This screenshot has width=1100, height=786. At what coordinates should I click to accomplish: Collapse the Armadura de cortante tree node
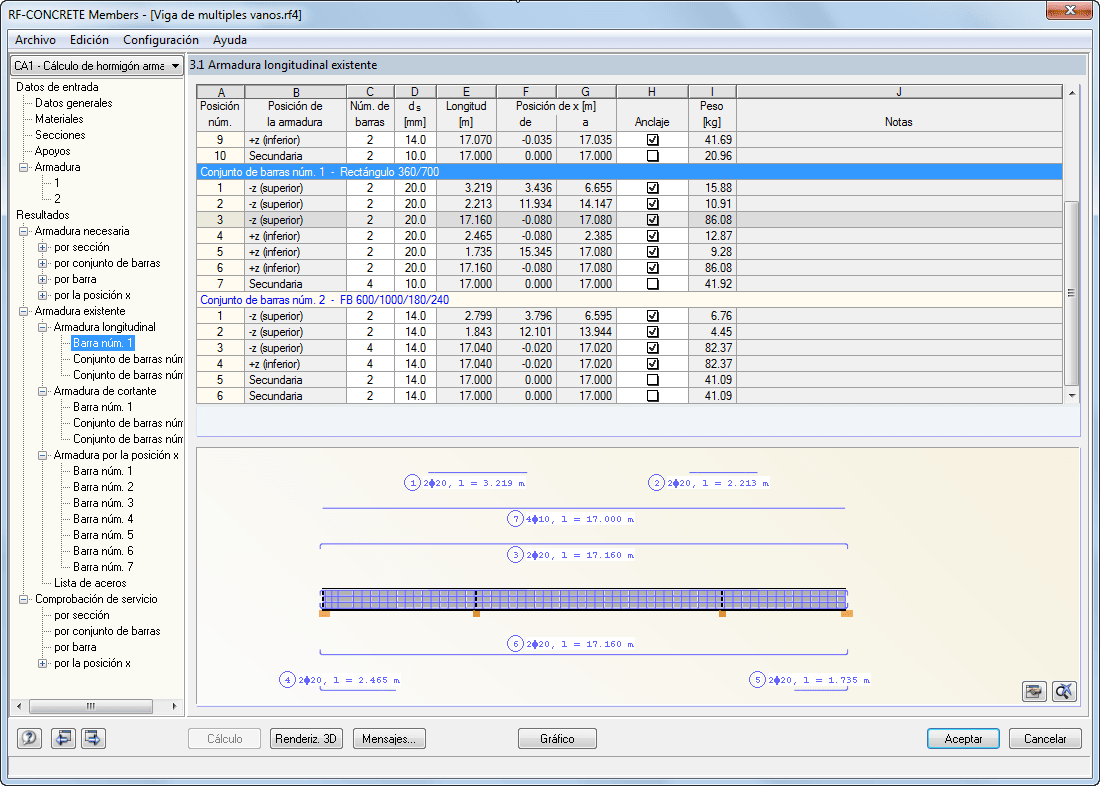pos(42,391)
